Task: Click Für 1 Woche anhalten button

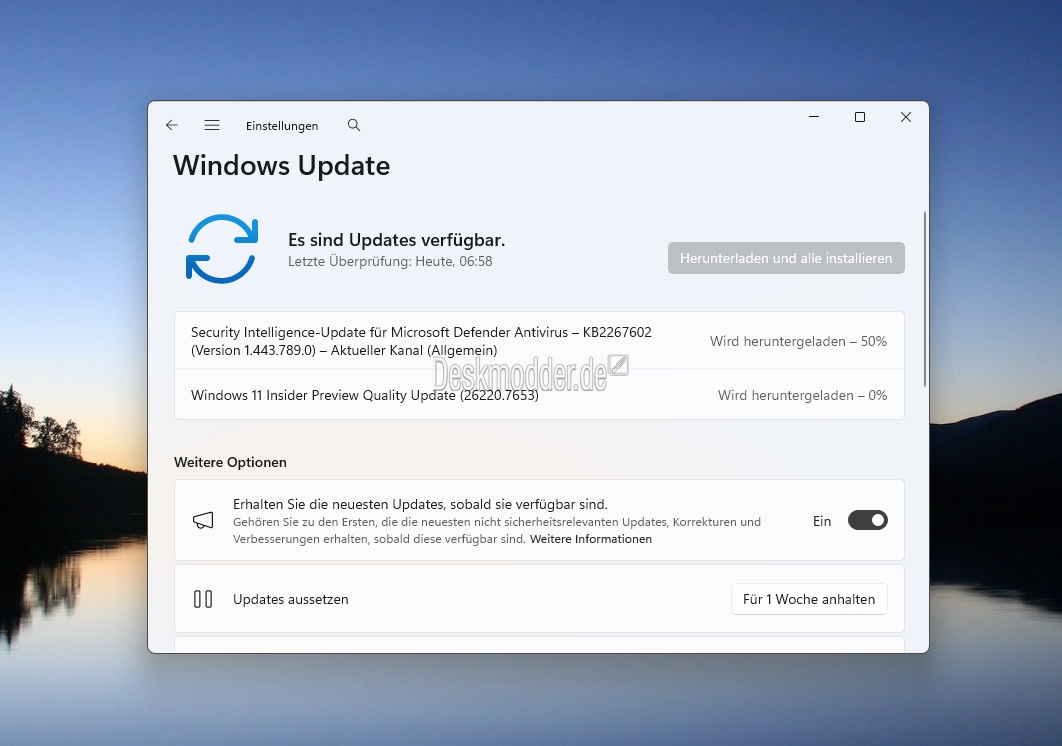Action: [808, 599]
